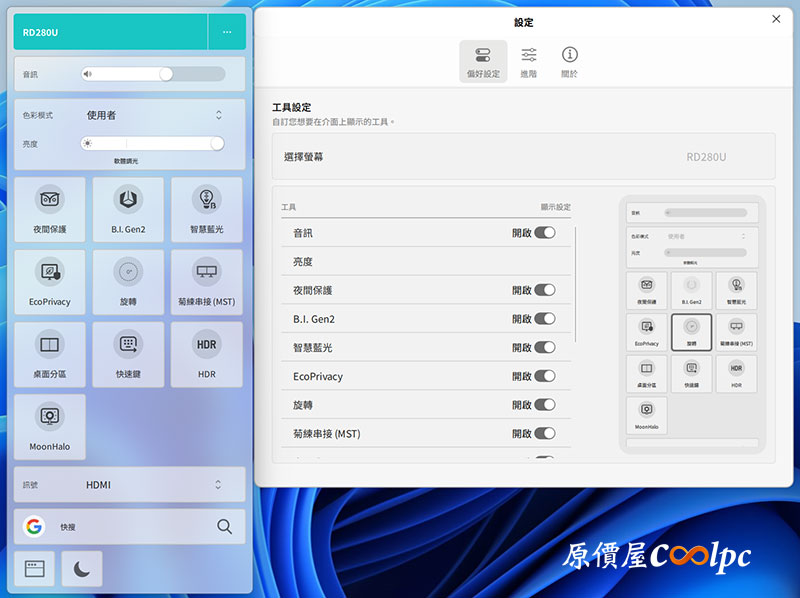This screenshot has width=800, height=598.
Task: Select the 智慧藍光 smart blue light tile
Action: pos(207,210)
